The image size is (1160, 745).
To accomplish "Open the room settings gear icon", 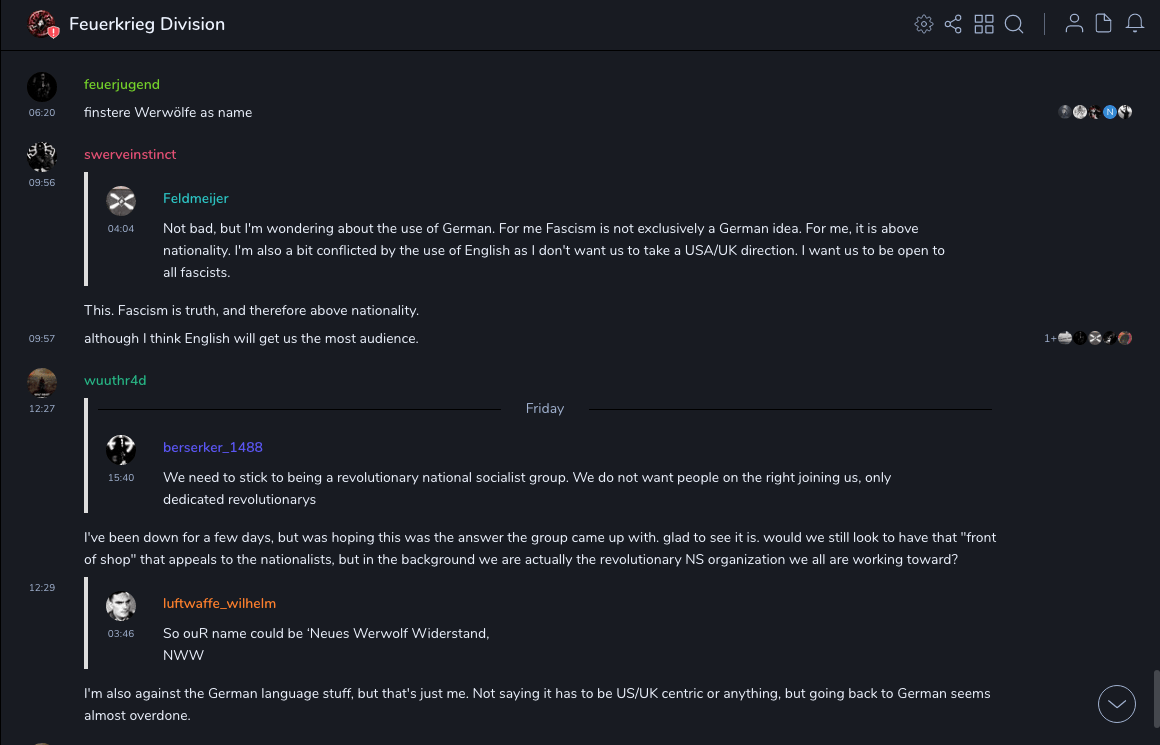I will pyautogui.click(x=924, y=24).
